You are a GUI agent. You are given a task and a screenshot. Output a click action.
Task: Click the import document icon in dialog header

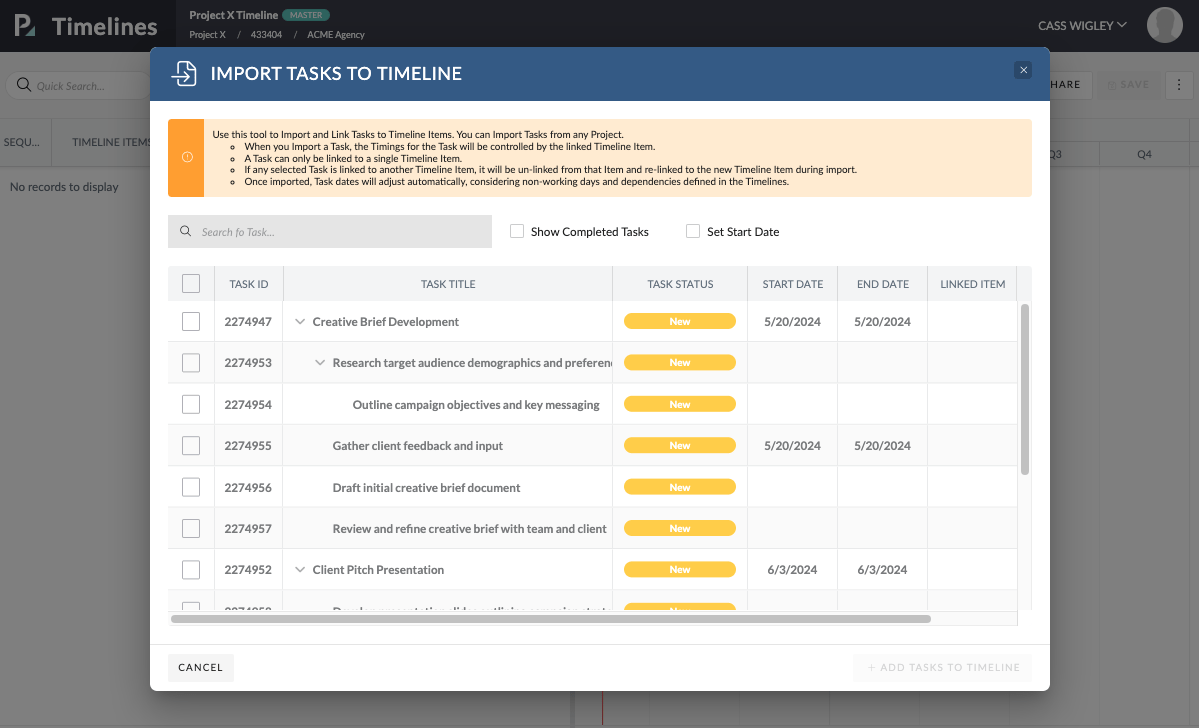coord(184,73)
